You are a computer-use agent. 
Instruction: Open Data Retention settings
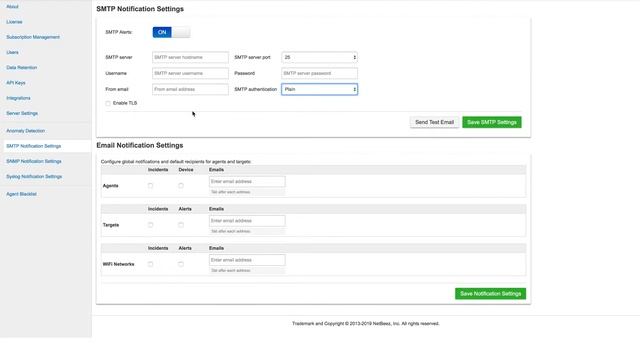point(22,68)
